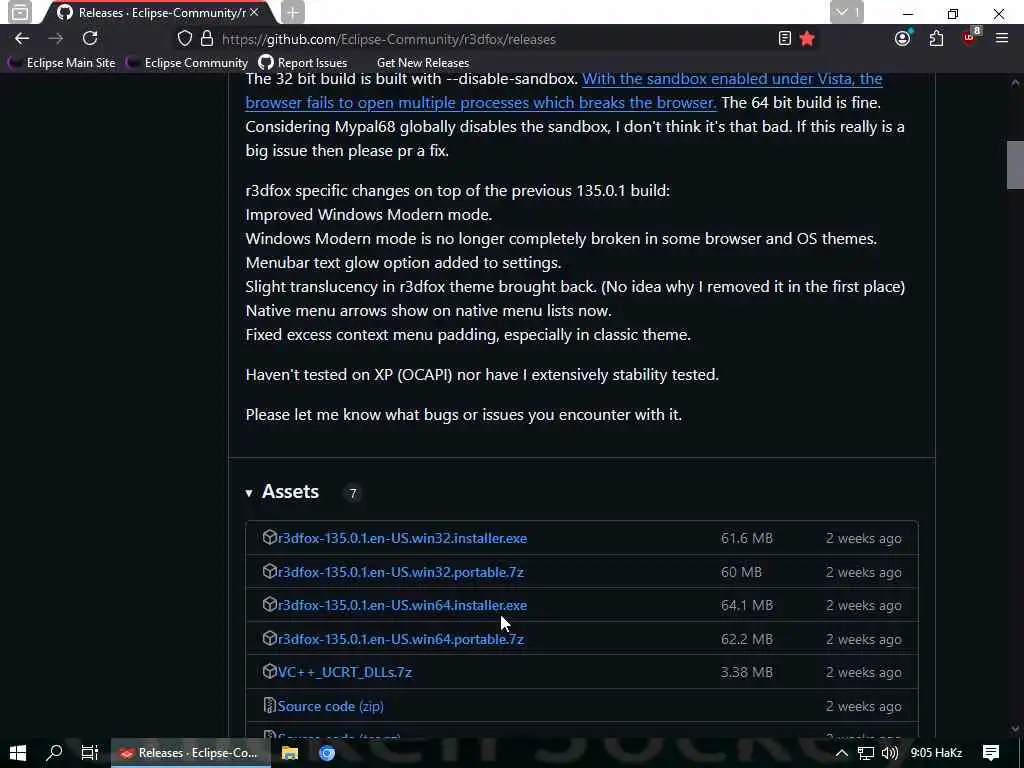
Task: Download r3dfox win64.portable.7z
Action: click(400, 639)
